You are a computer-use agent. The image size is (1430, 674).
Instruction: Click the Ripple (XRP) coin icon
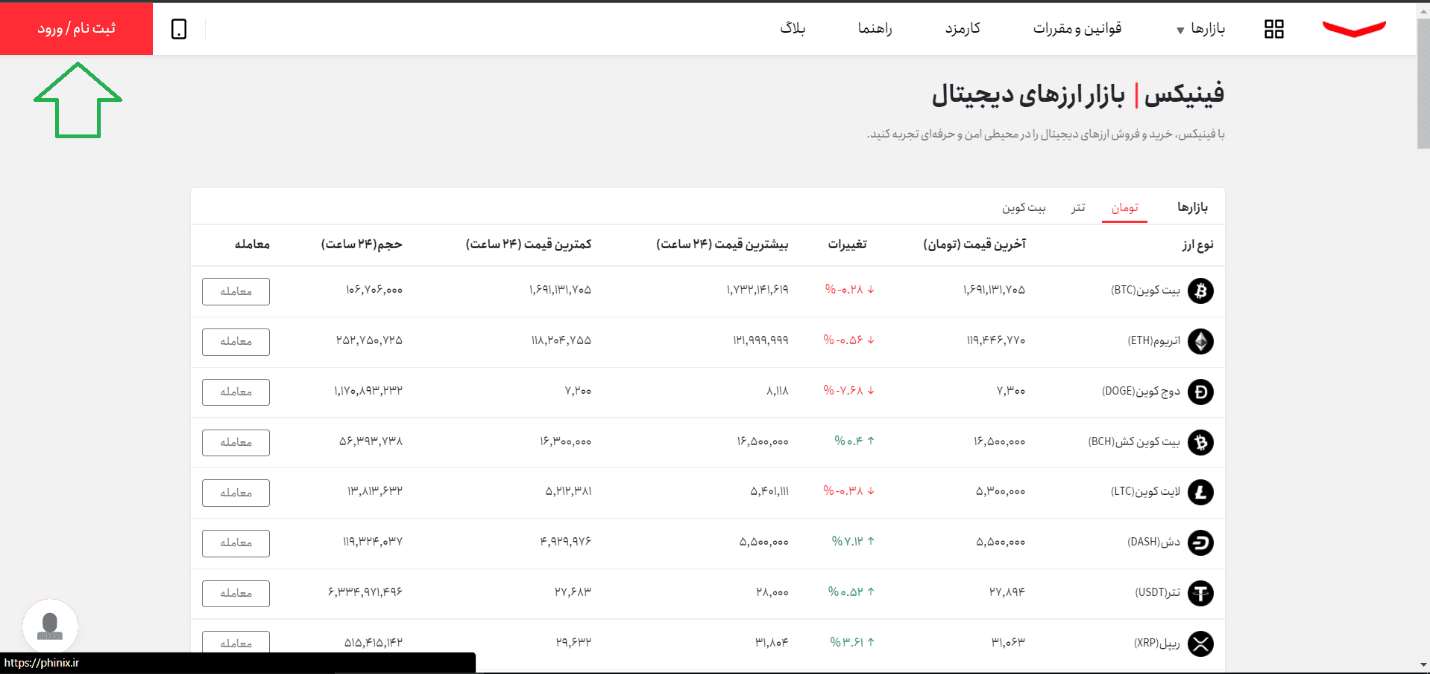(x=1200, y=643)
